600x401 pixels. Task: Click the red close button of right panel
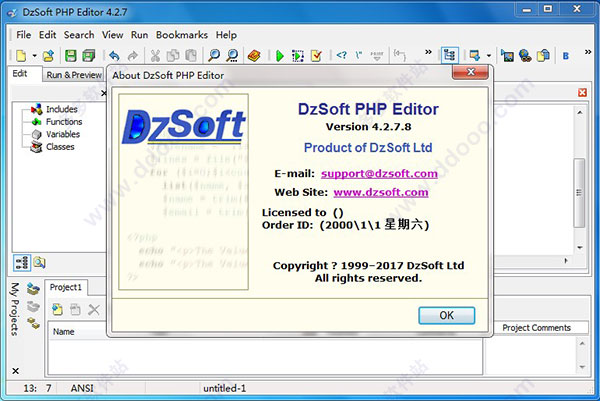pyautogui.click(x=582, y=93)
